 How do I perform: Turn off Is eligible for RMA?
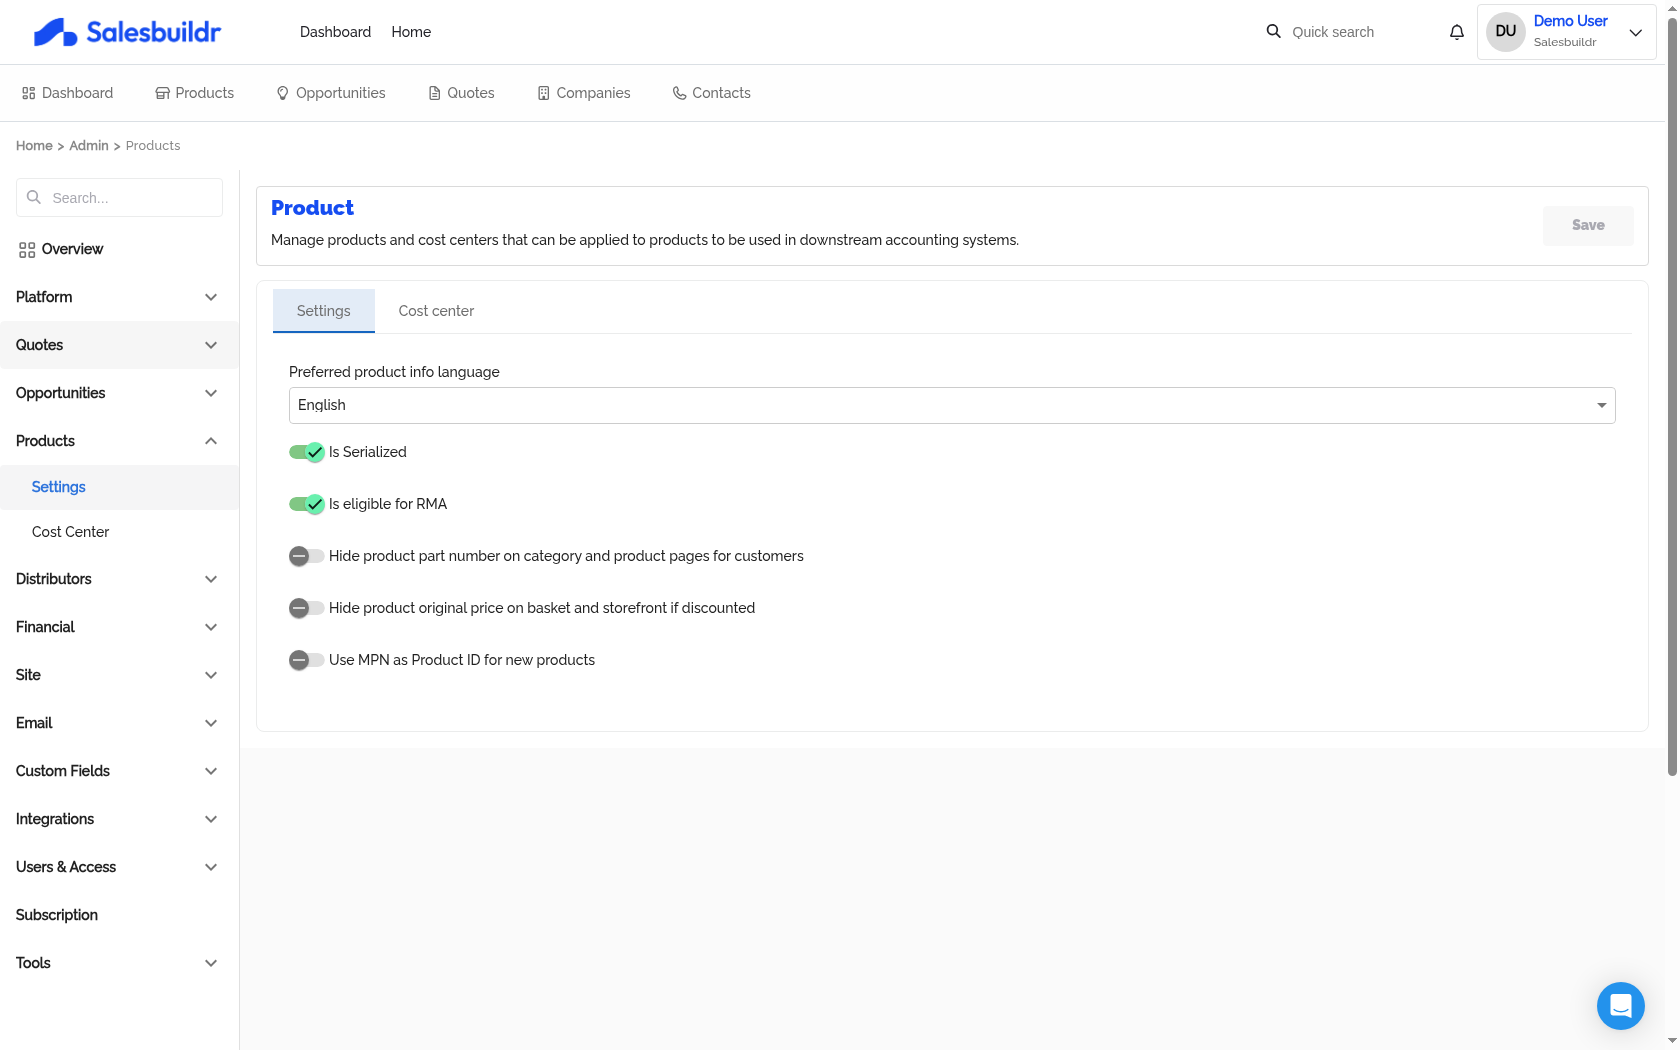[x=306, y=504]
